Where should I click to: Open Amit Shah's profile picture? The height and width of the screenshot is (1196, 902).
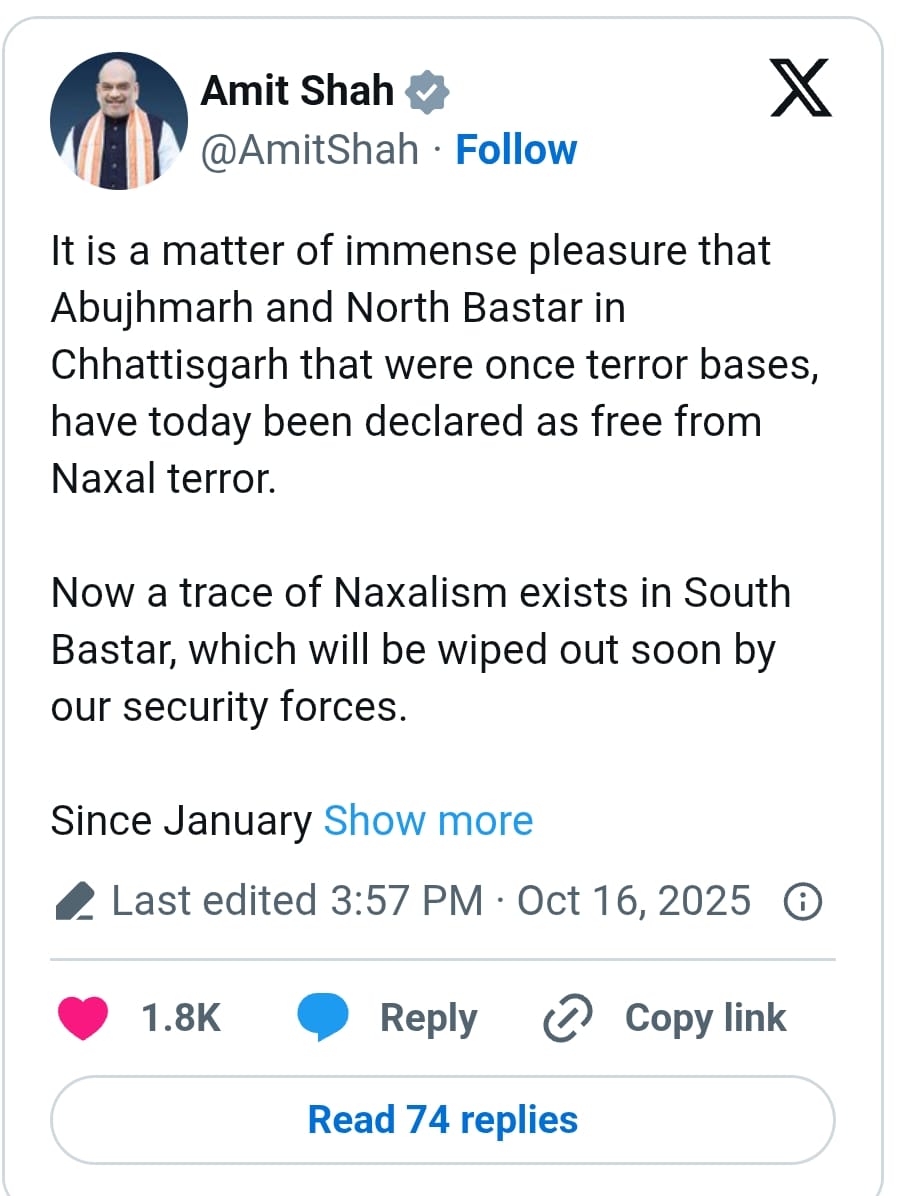click(119, 121)
